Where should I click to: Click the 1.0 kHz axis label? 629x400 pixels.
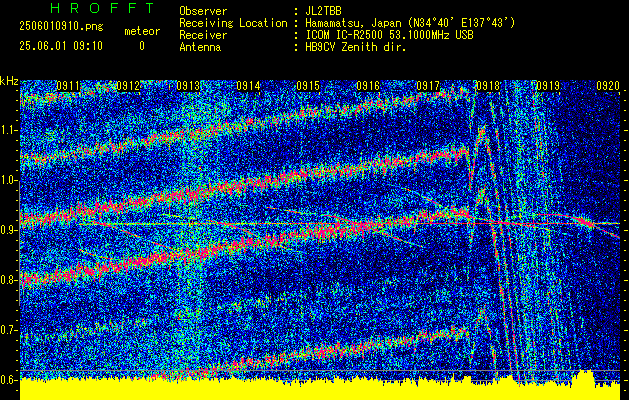point(9,181)
